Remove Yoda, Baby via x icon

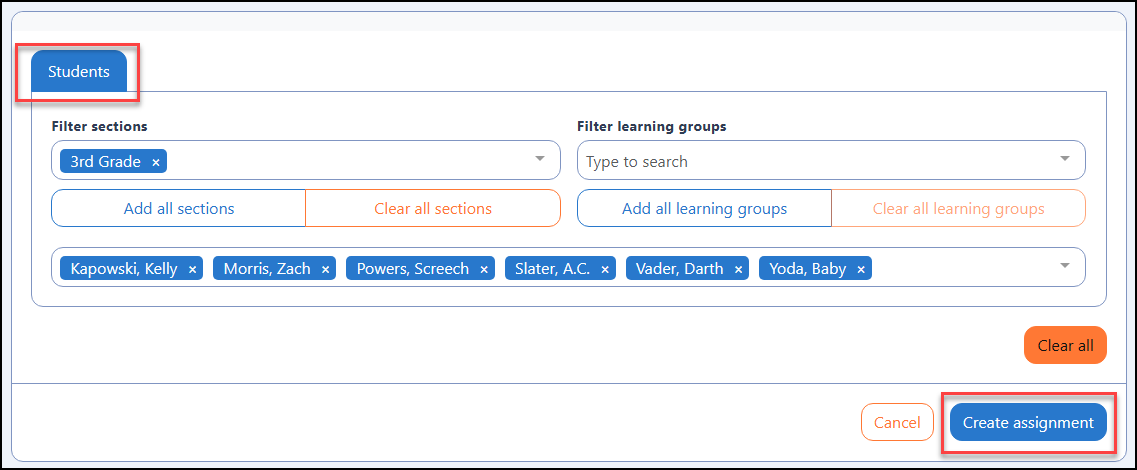pos(861,269)
